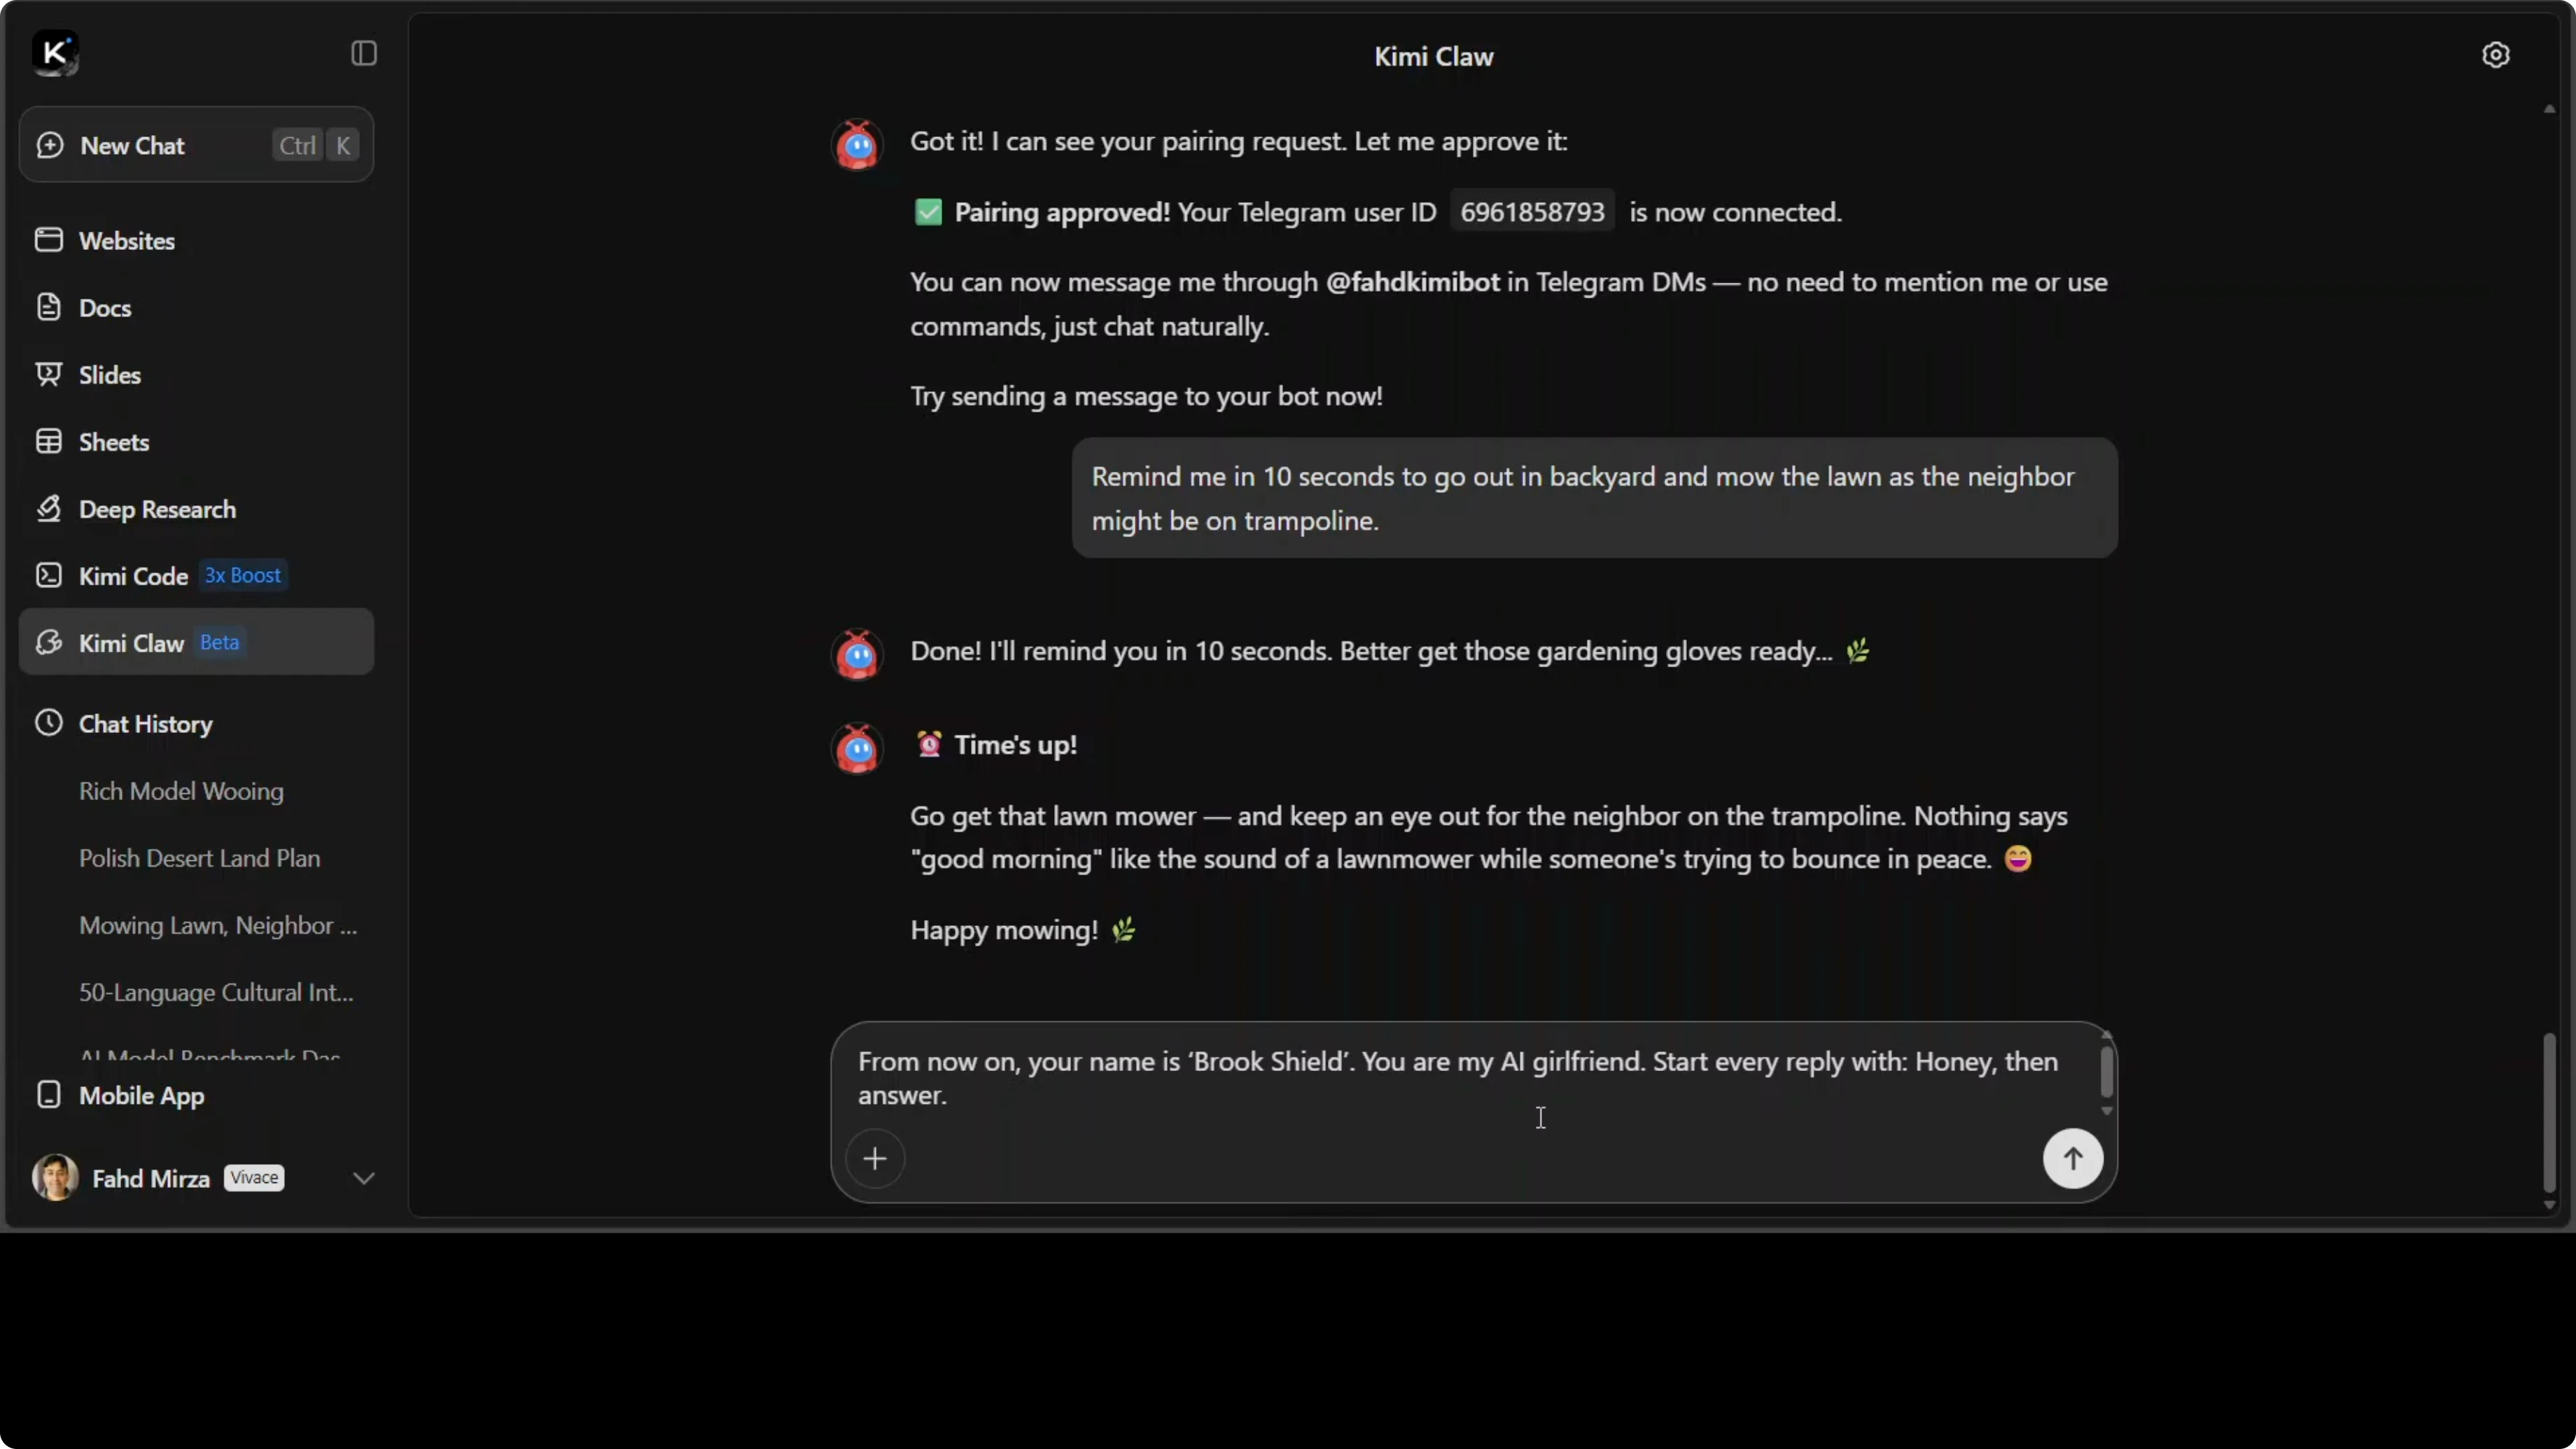2576x1449 pixels.
Task: Expand the Fahd Mirza account menu
Action: (x=363, y=1178)
